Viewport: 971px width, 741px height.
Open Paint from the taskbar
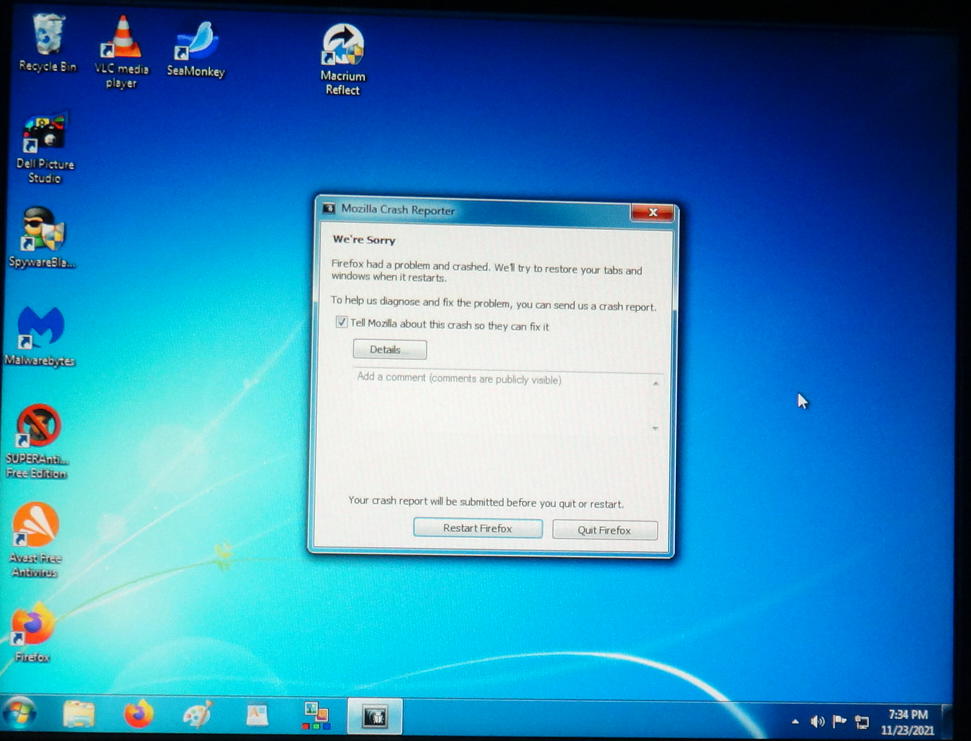click(x=198, y=716)
